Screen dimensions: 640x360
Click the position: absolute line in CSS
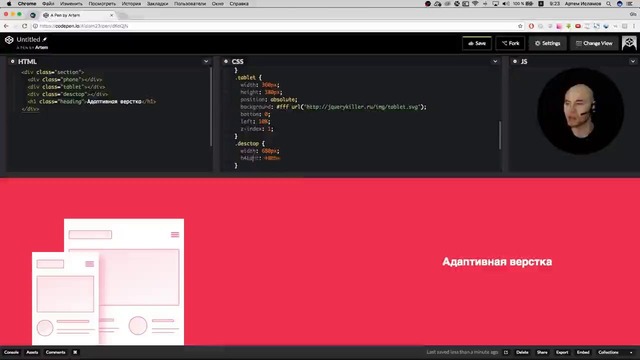[269, 100]
